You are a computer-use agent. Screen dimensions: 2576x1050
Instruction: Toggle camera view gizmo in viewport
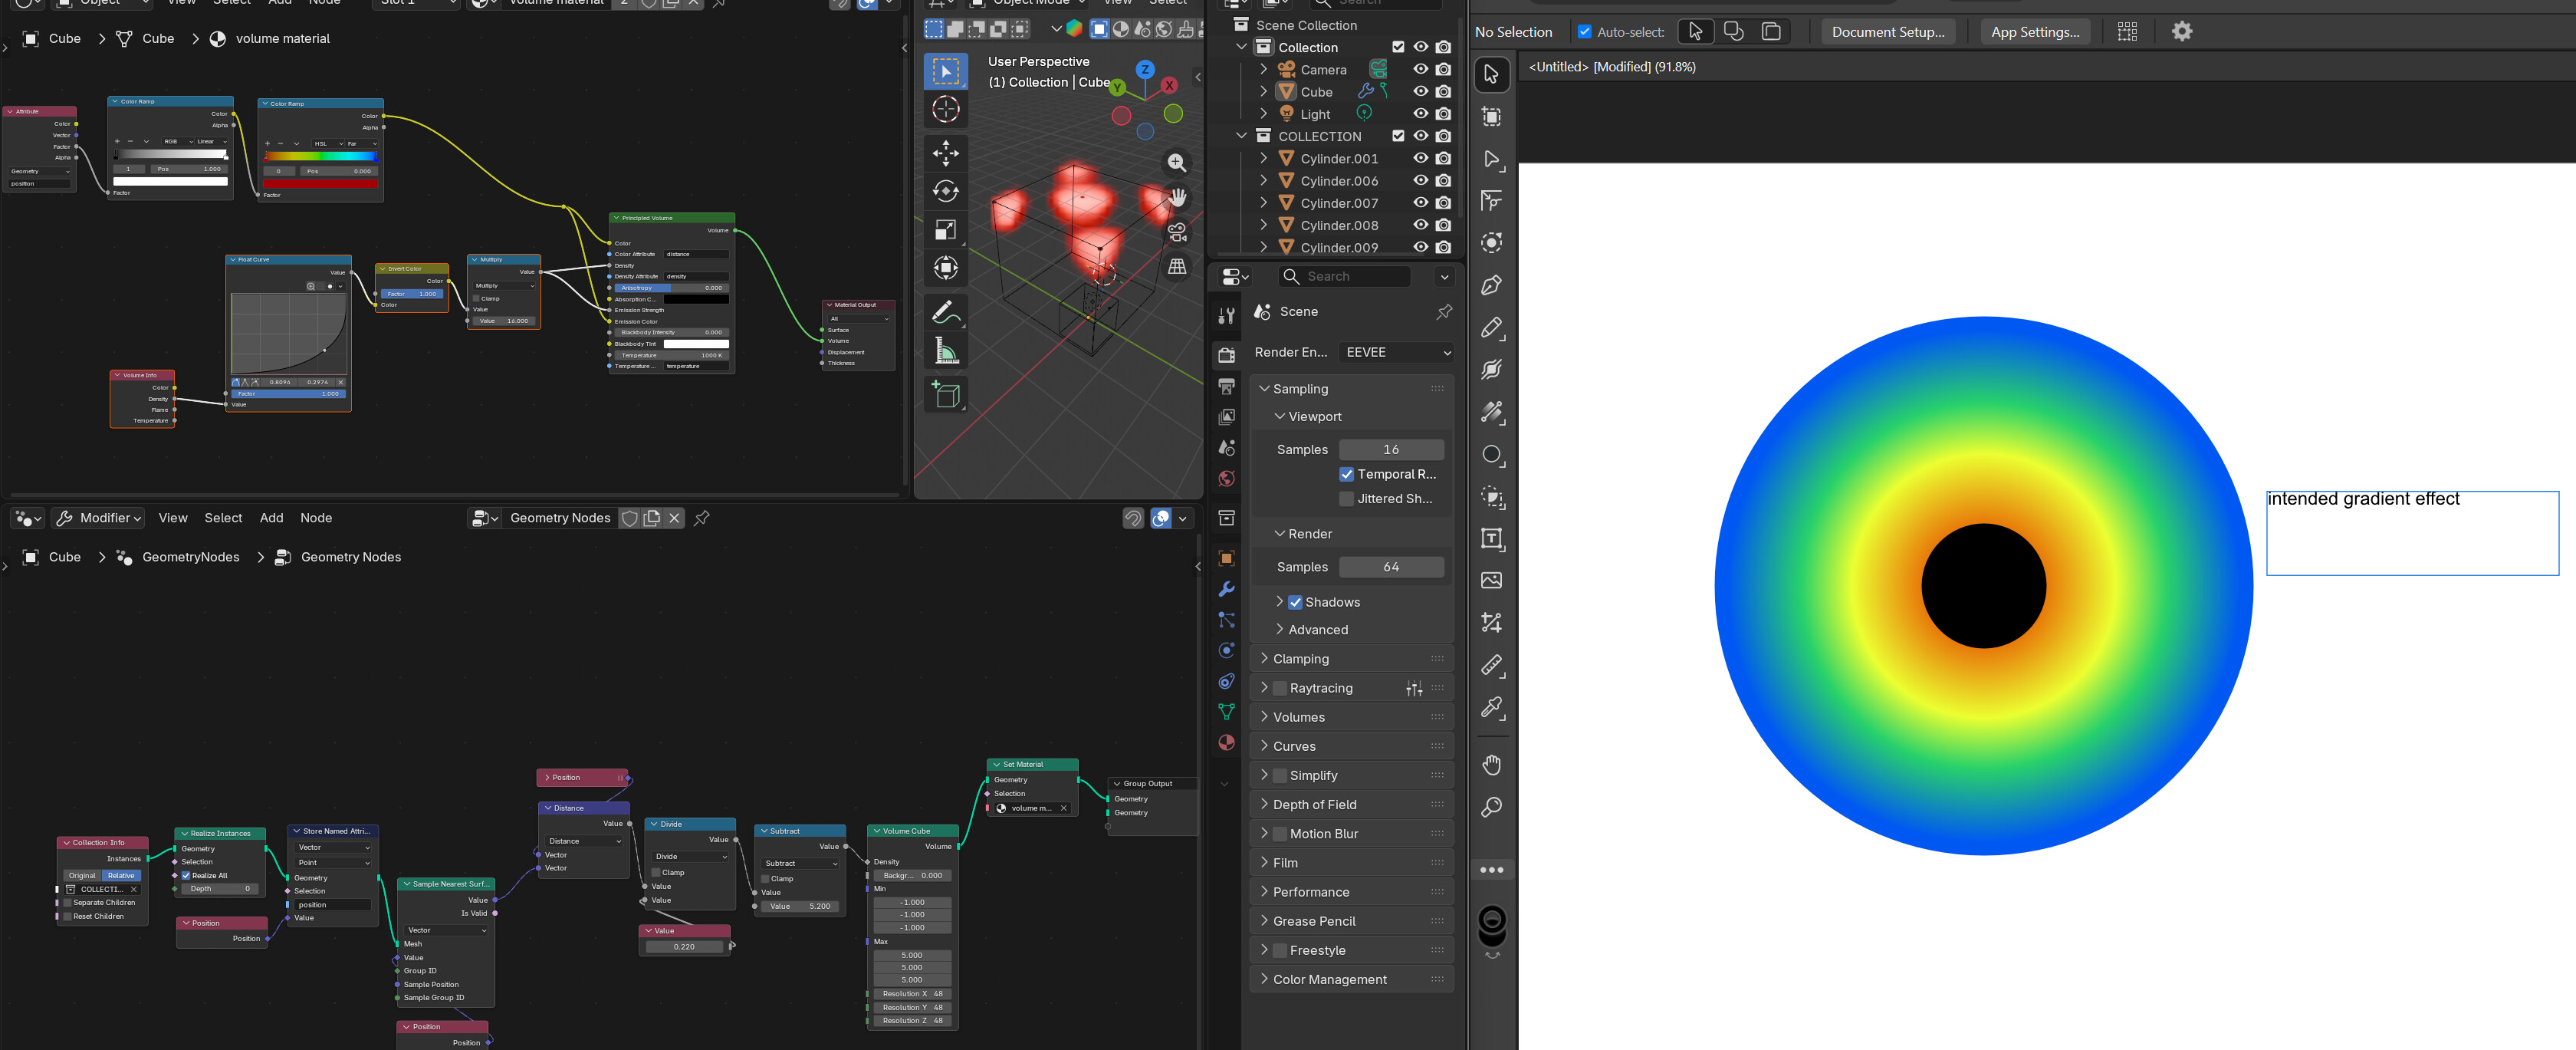tap(1177, 232)
